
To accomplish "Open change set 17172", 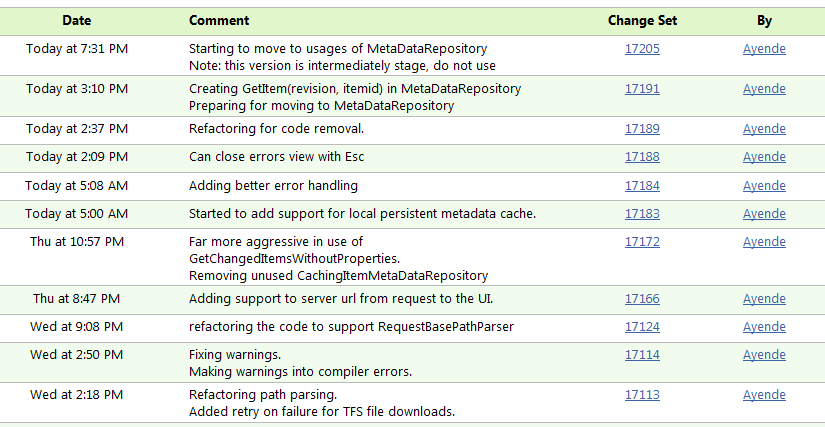I will tap(642, 242).
